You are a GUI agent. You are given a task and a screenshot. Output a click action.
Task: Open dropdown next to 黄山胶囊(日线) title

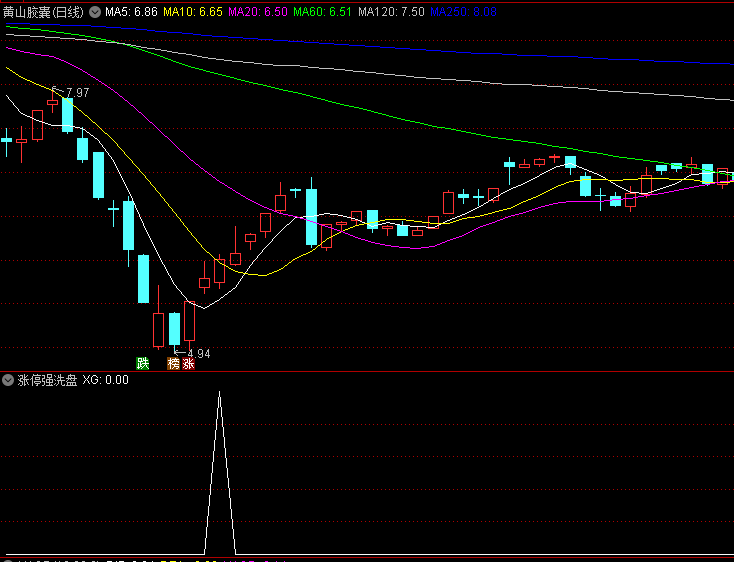click(95, 12)
